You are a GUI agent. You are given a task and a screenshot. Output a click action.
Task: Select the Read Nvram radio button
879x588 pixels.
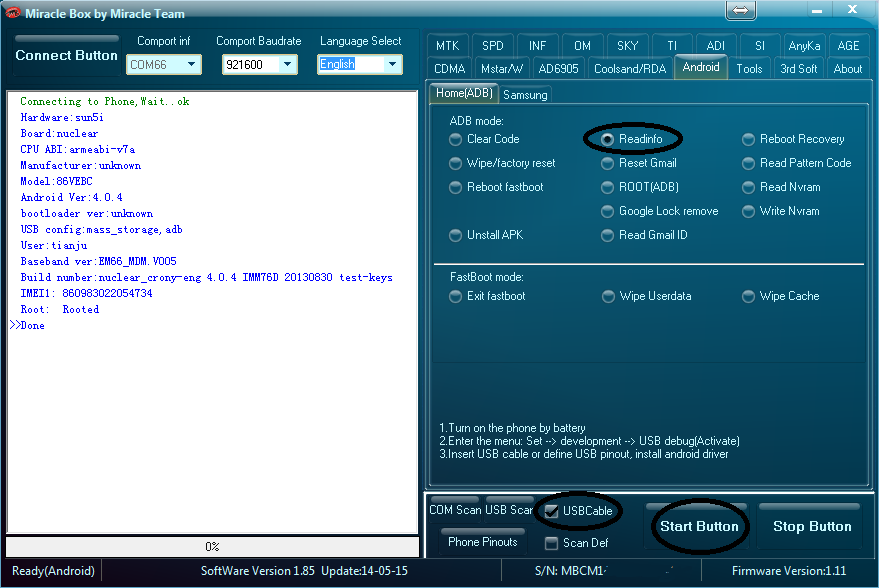(748, 187)
